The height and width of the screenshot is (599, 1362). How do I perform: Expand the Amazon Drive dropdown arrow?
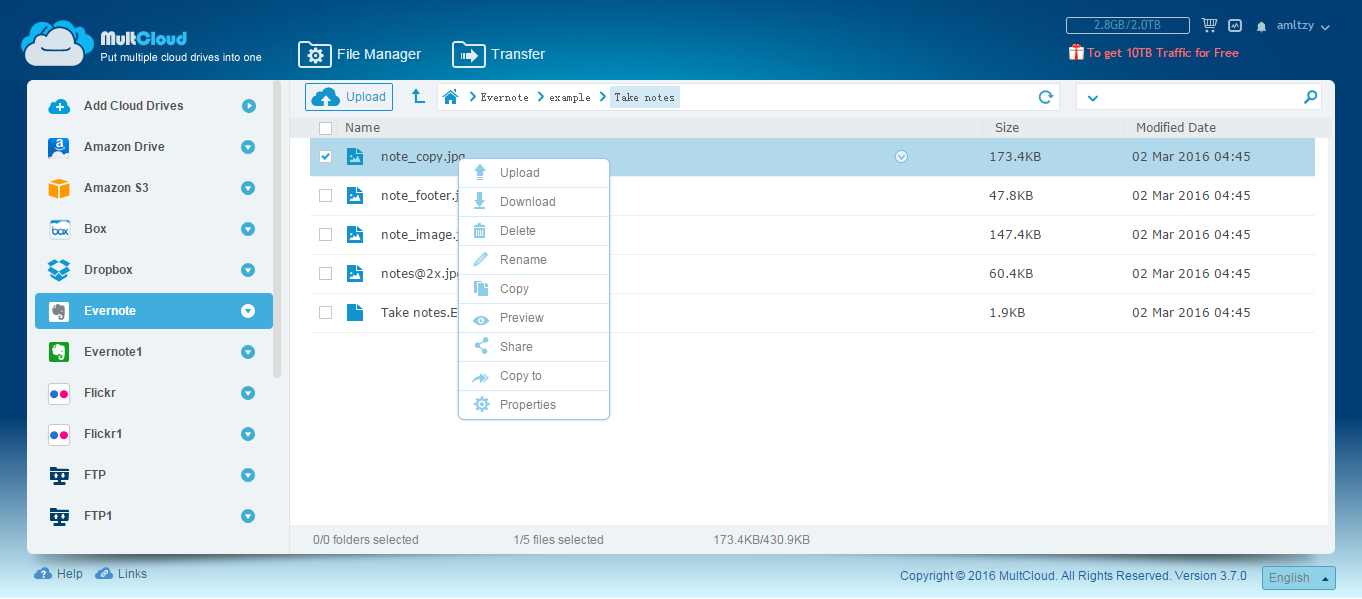[x=248, y=147]
